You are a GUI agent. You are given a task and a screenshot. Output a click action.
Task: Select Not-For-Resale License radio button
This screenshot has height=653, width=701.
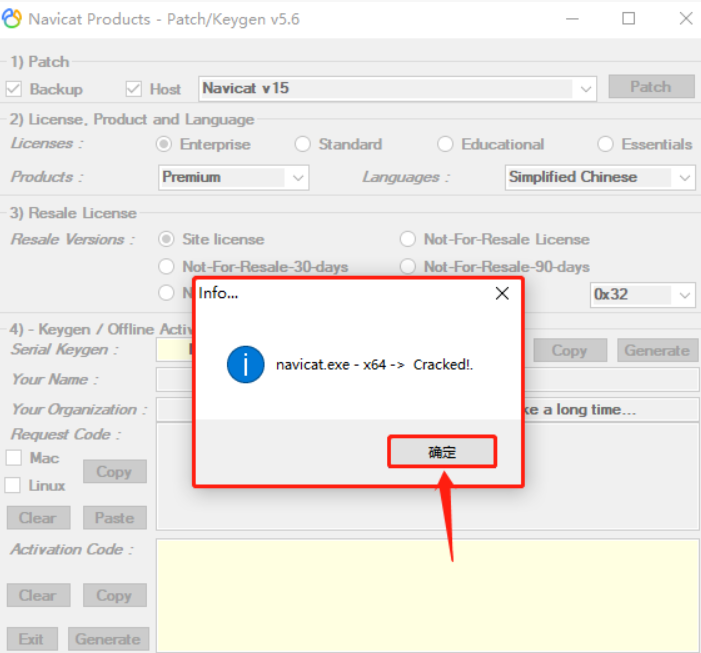[407, 239]
